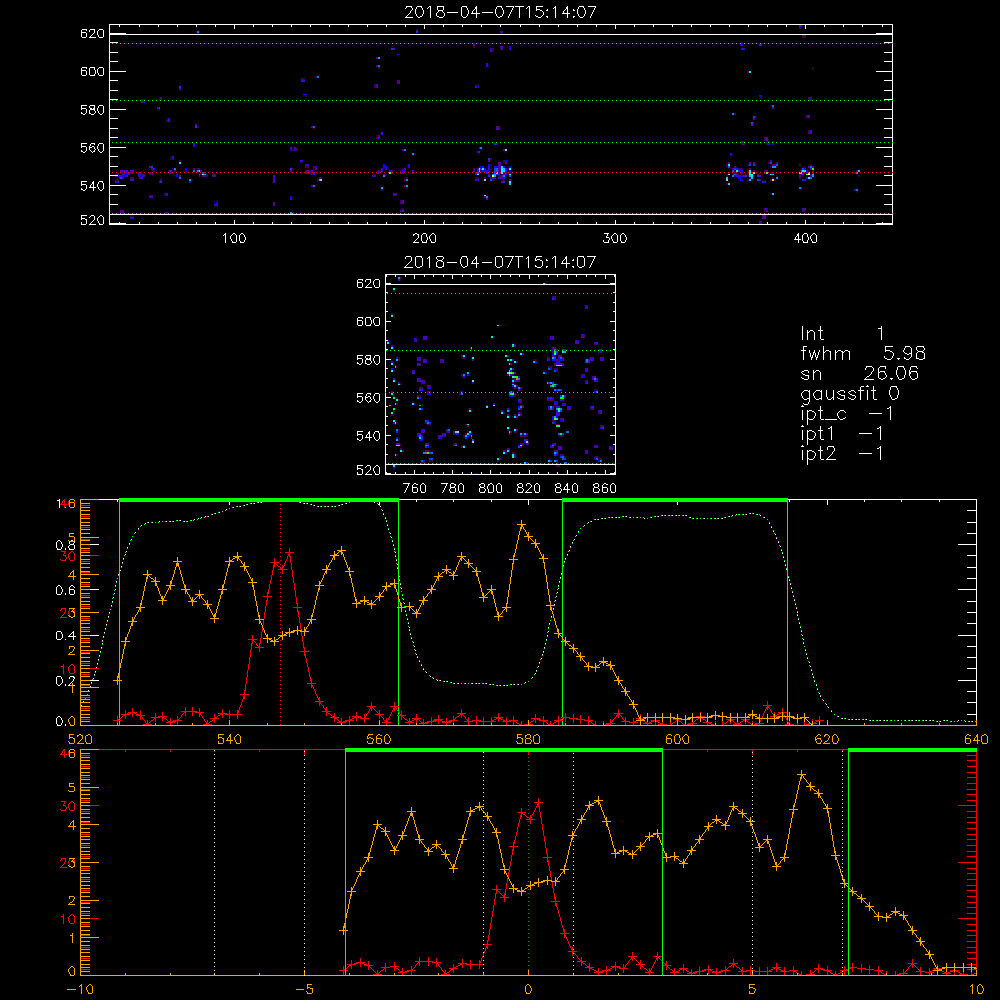Click x-axis label 560 on third plot
Viewport: 1000px width, 1000px height.
point(379,740)
